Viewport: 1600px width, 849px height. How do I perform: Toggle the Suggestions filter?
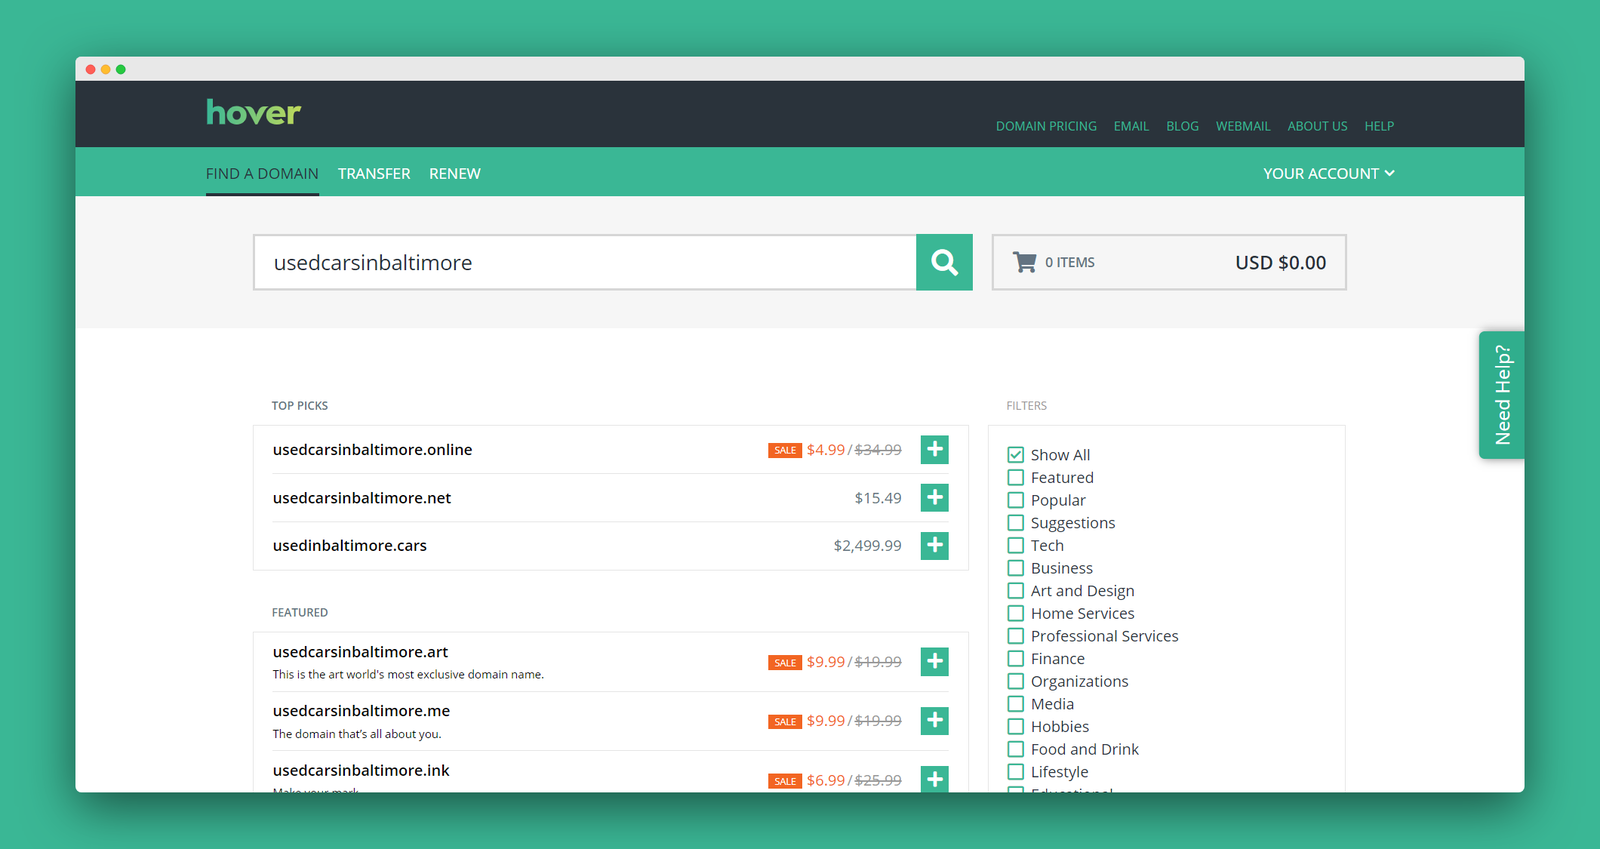[1016, 523]
